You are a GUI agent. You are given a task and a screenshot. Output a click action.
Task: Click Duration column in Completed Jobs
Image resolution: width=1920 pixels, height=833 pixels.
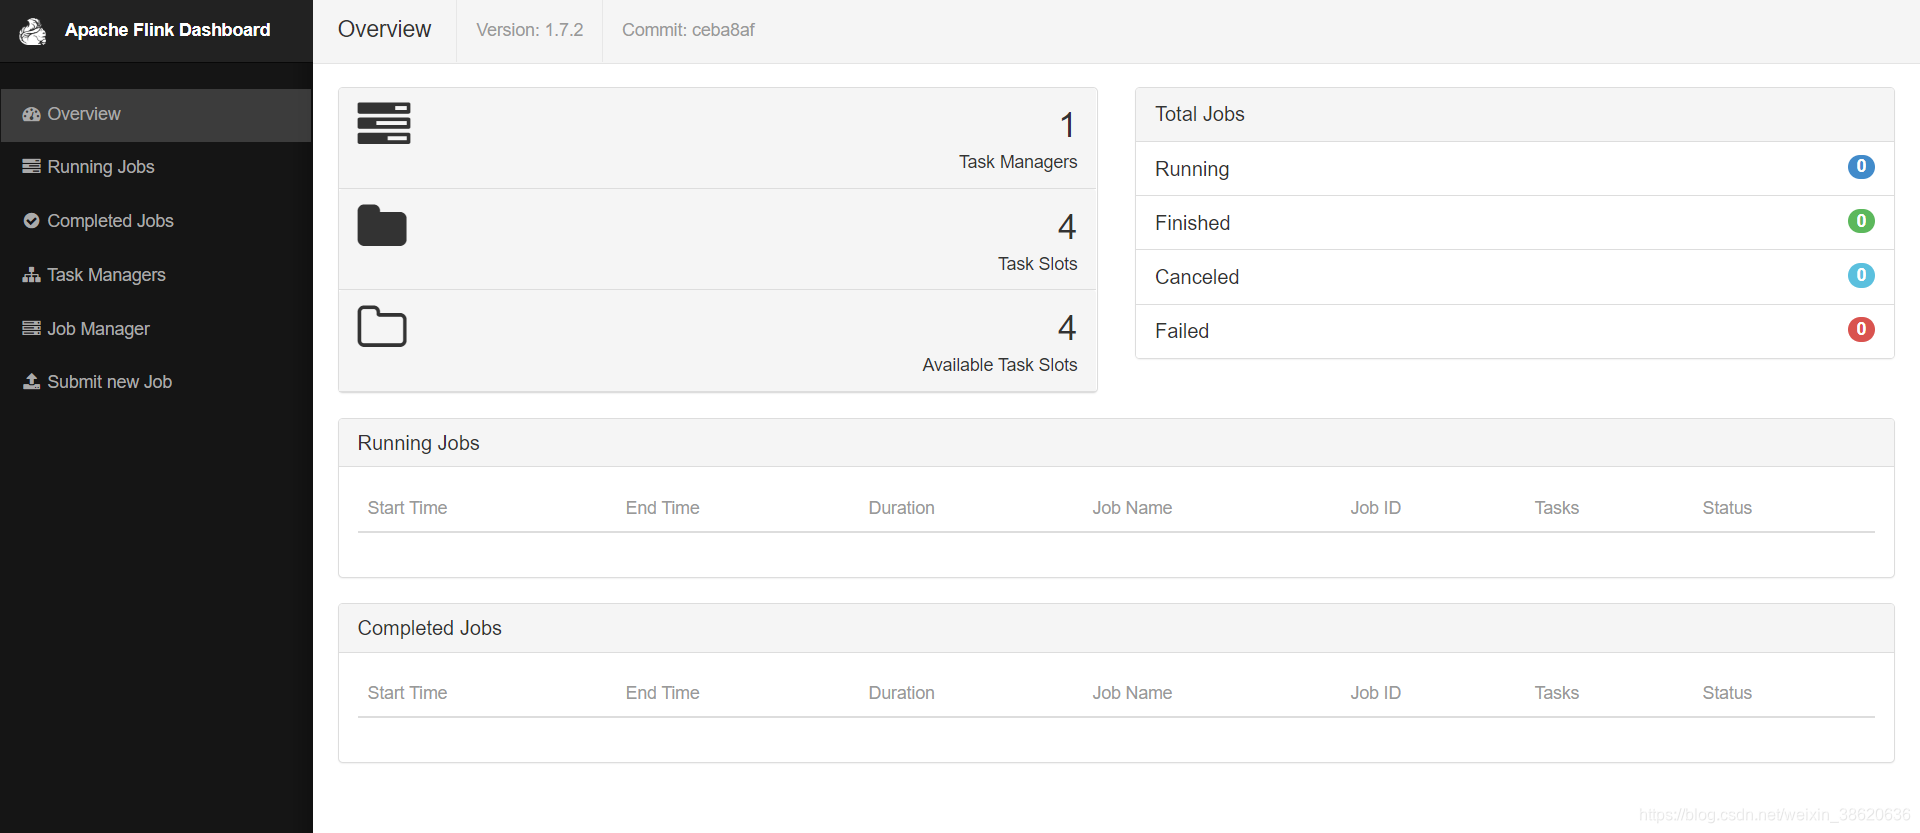(x=901, y=693)
